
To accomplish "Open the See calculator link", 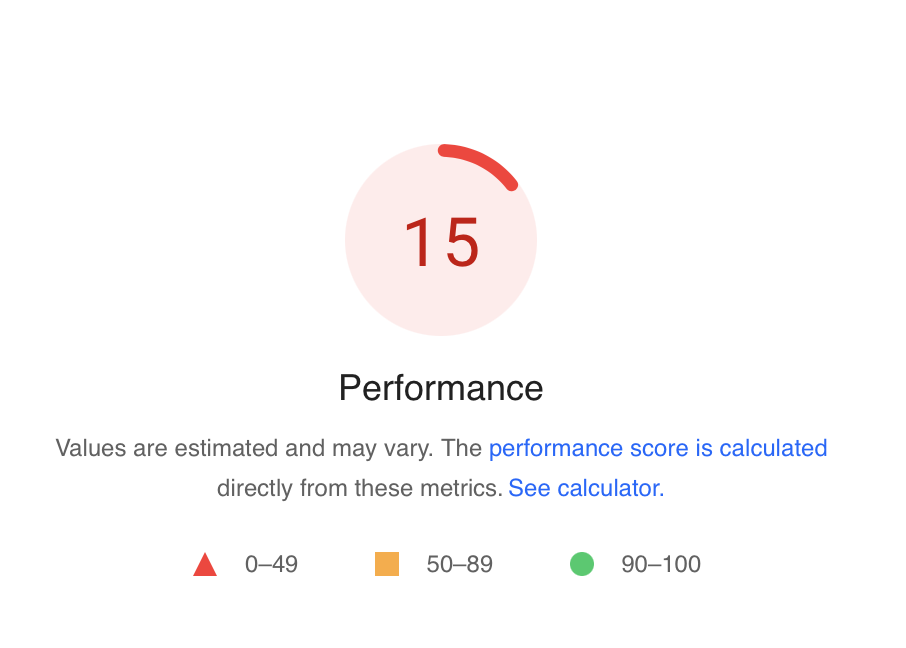I will point(585,488).
